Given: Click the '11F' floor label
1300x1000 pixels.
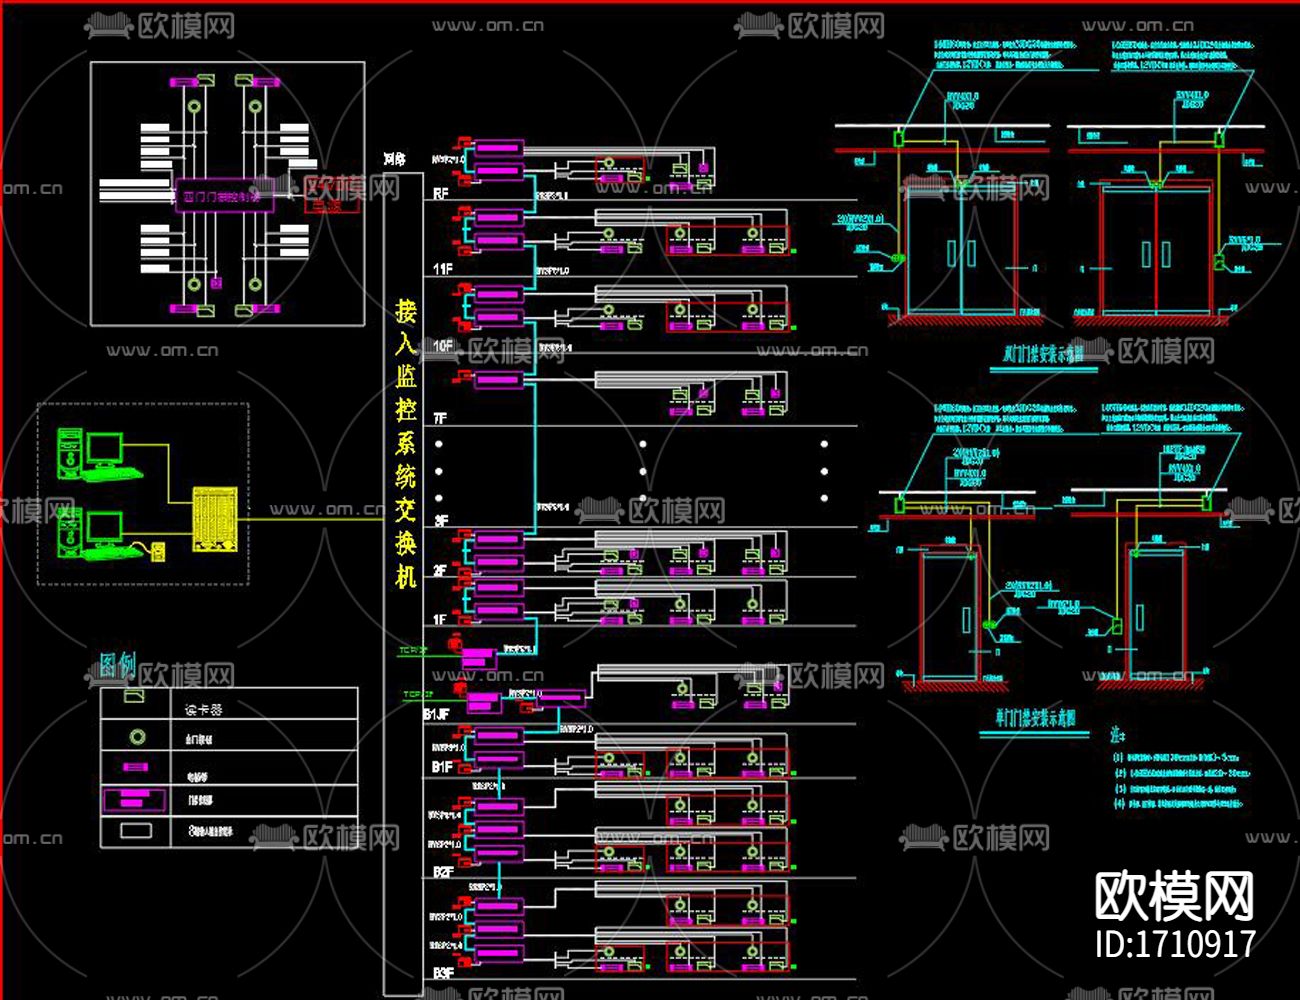Looking at the screenshot, I should pos(444,269).
